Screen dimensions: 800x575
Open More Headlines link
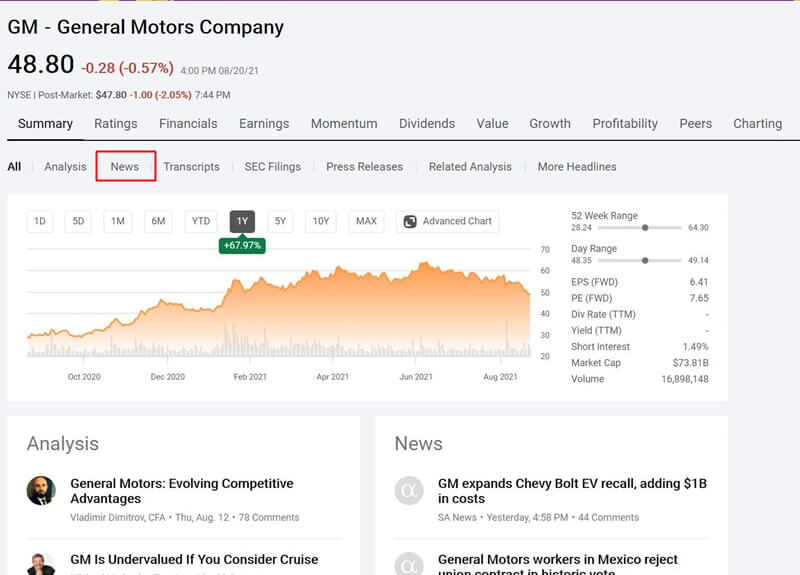click(577, 166)
